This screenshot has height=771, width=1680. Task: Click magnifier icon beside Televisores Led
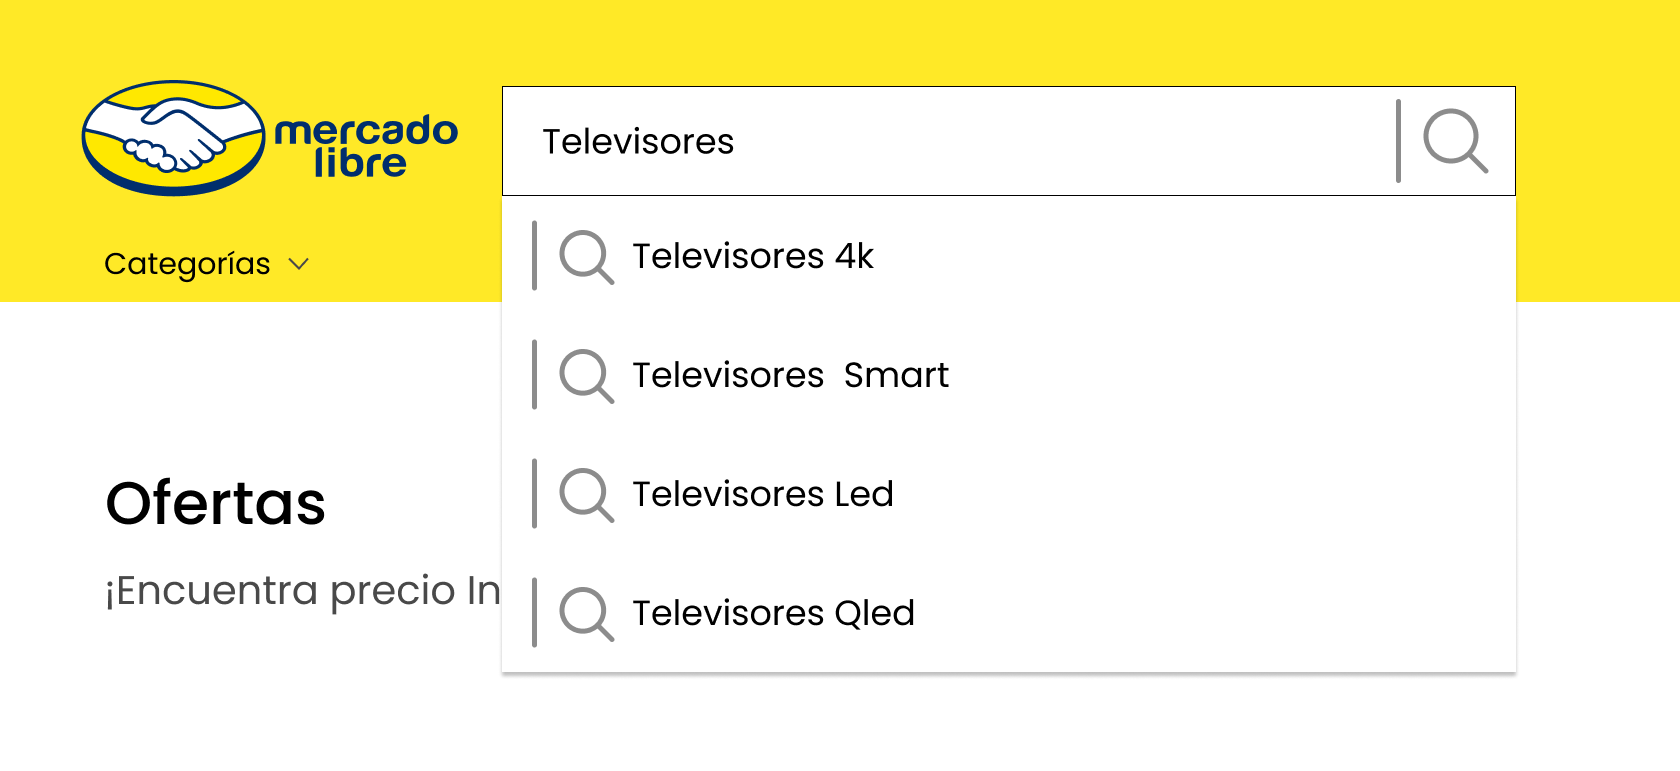coord(586,495)
